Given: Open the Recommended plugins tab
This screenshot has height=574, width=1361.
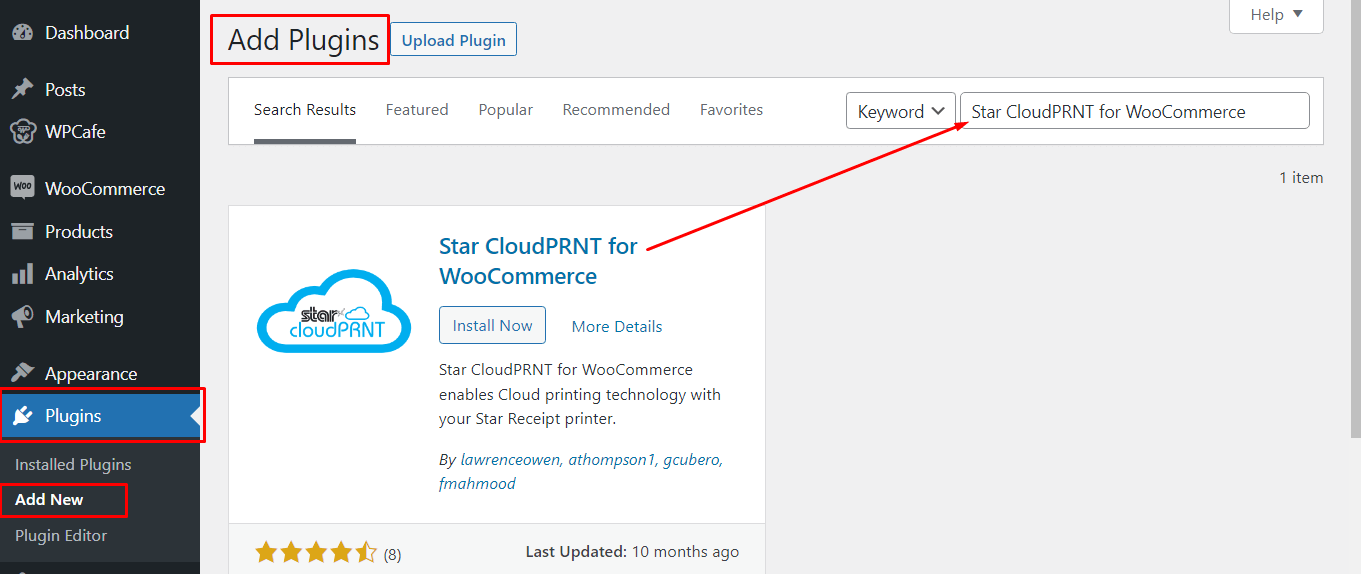Looking at the screenshot, I should tap(616, 110).
